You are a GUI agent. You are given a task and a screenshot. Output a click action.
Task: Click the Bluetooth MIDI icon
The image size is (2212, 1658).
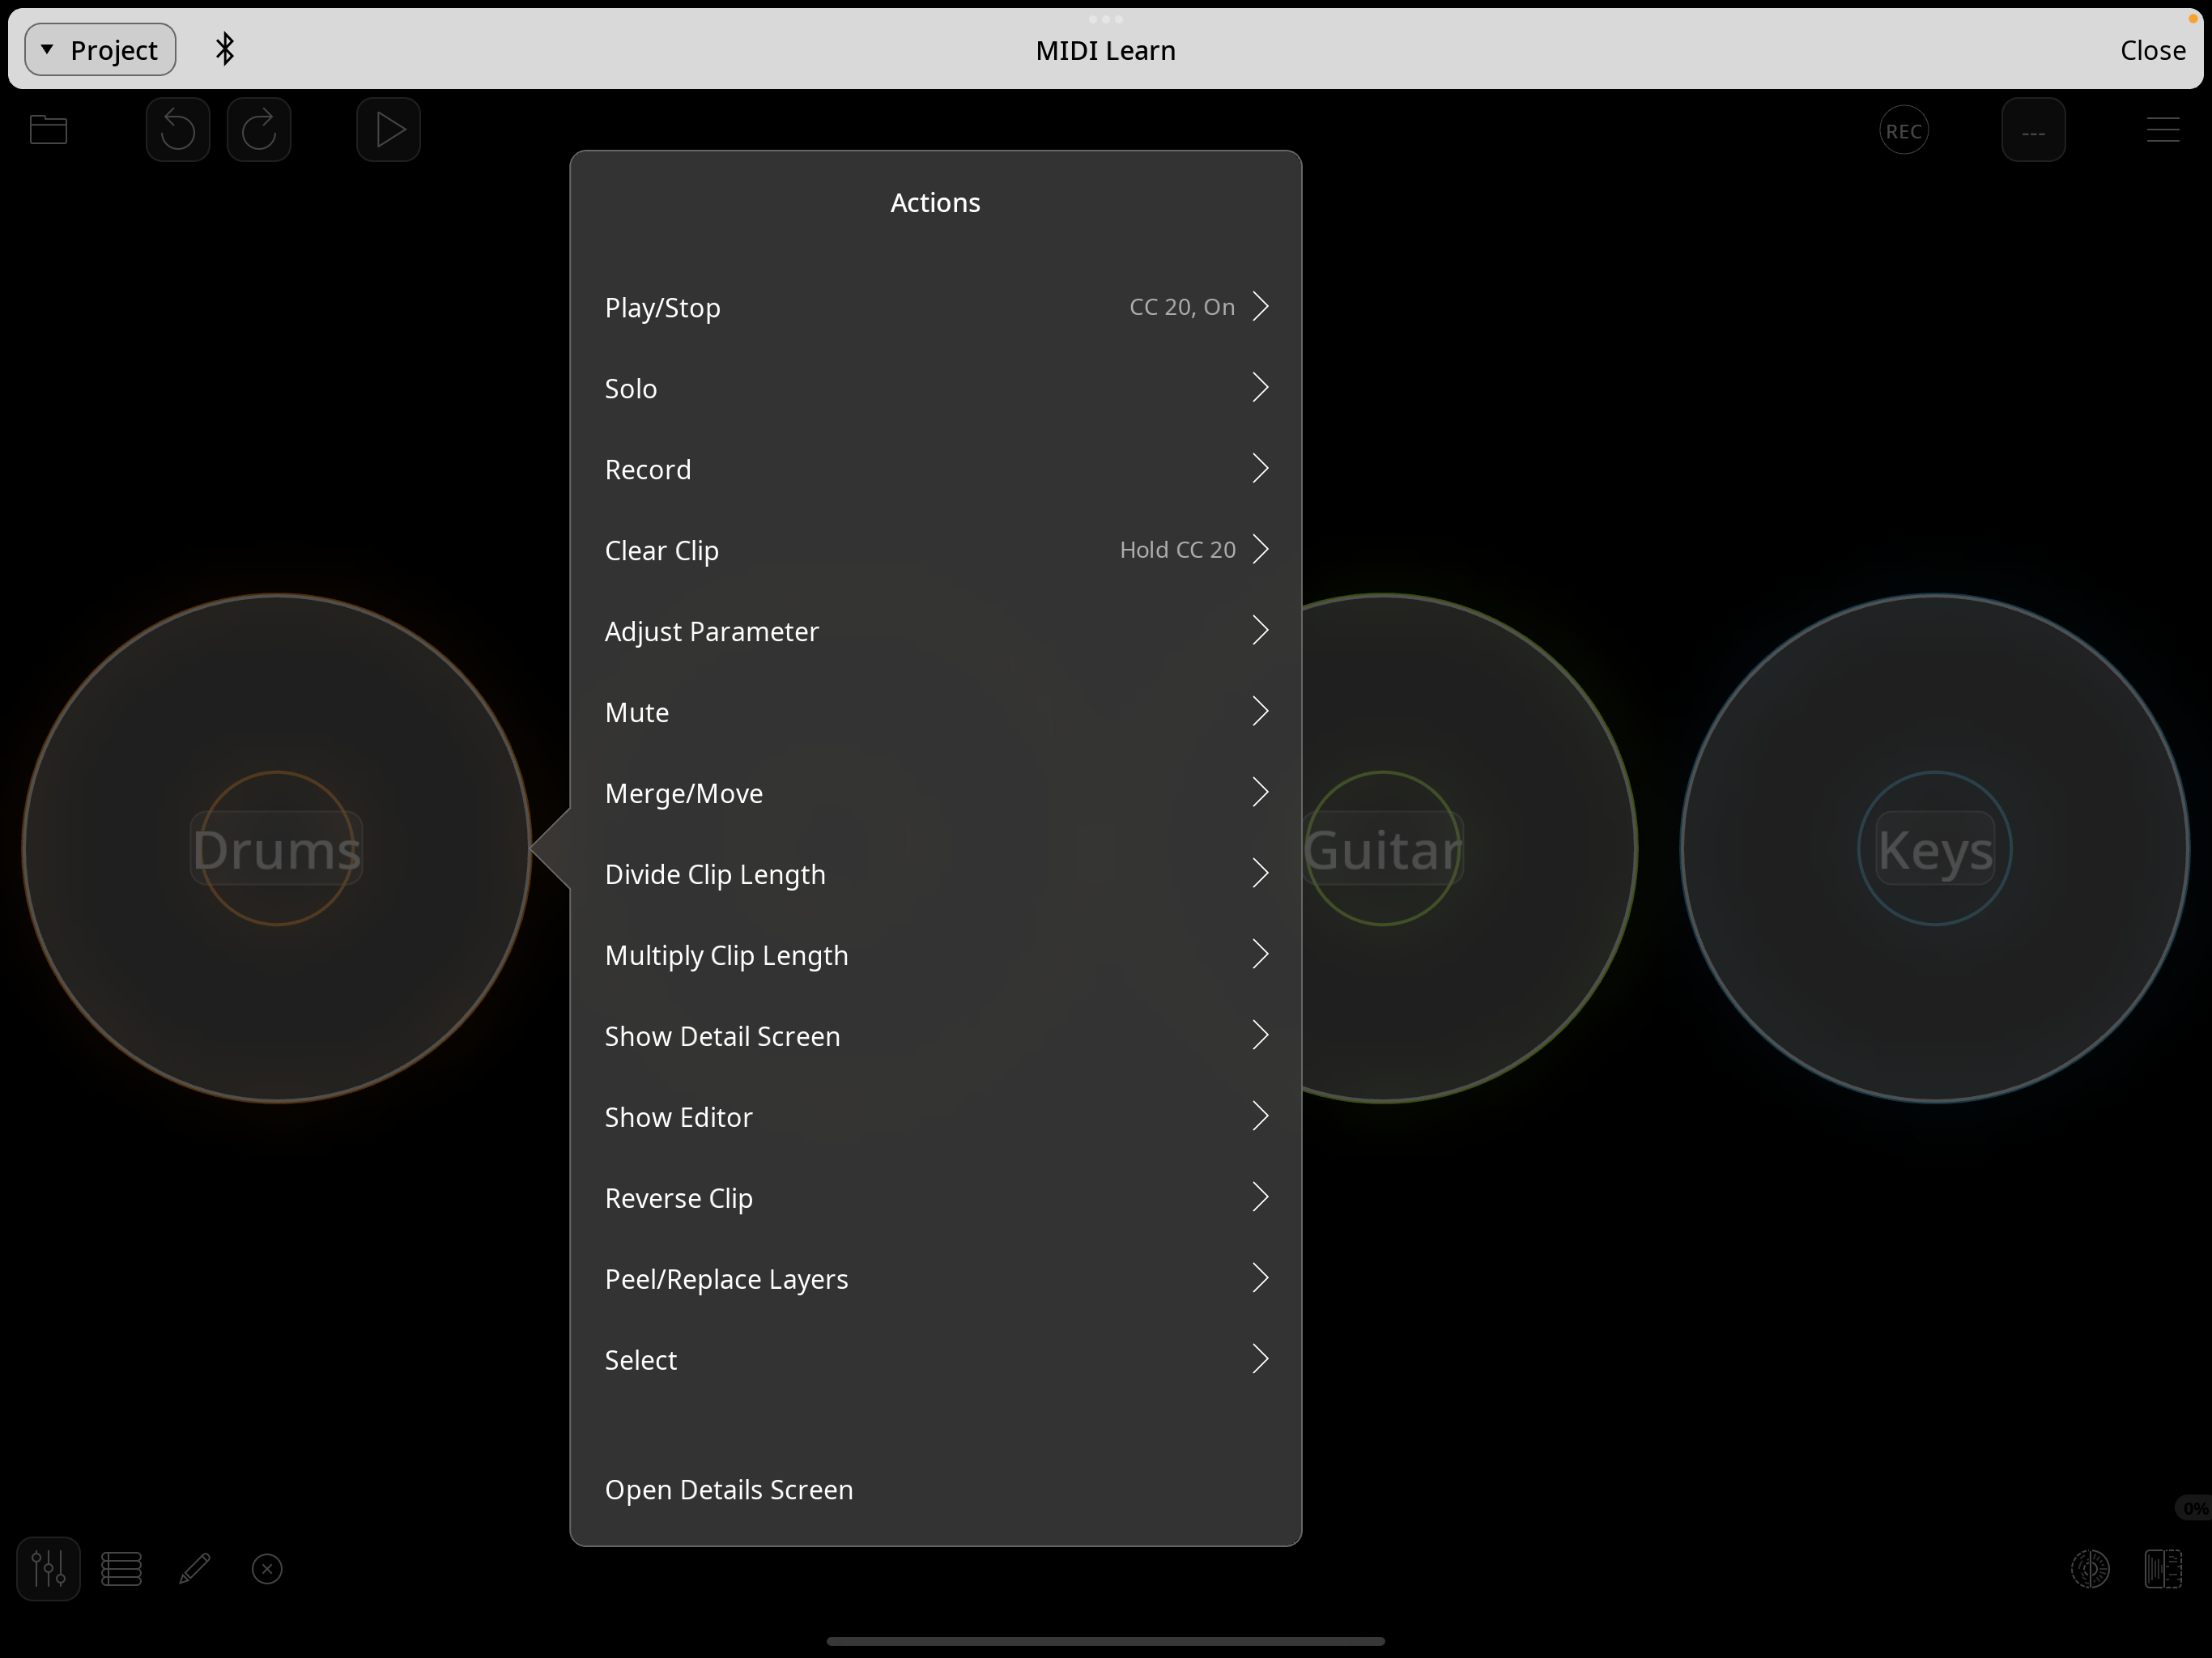(225, 49)
